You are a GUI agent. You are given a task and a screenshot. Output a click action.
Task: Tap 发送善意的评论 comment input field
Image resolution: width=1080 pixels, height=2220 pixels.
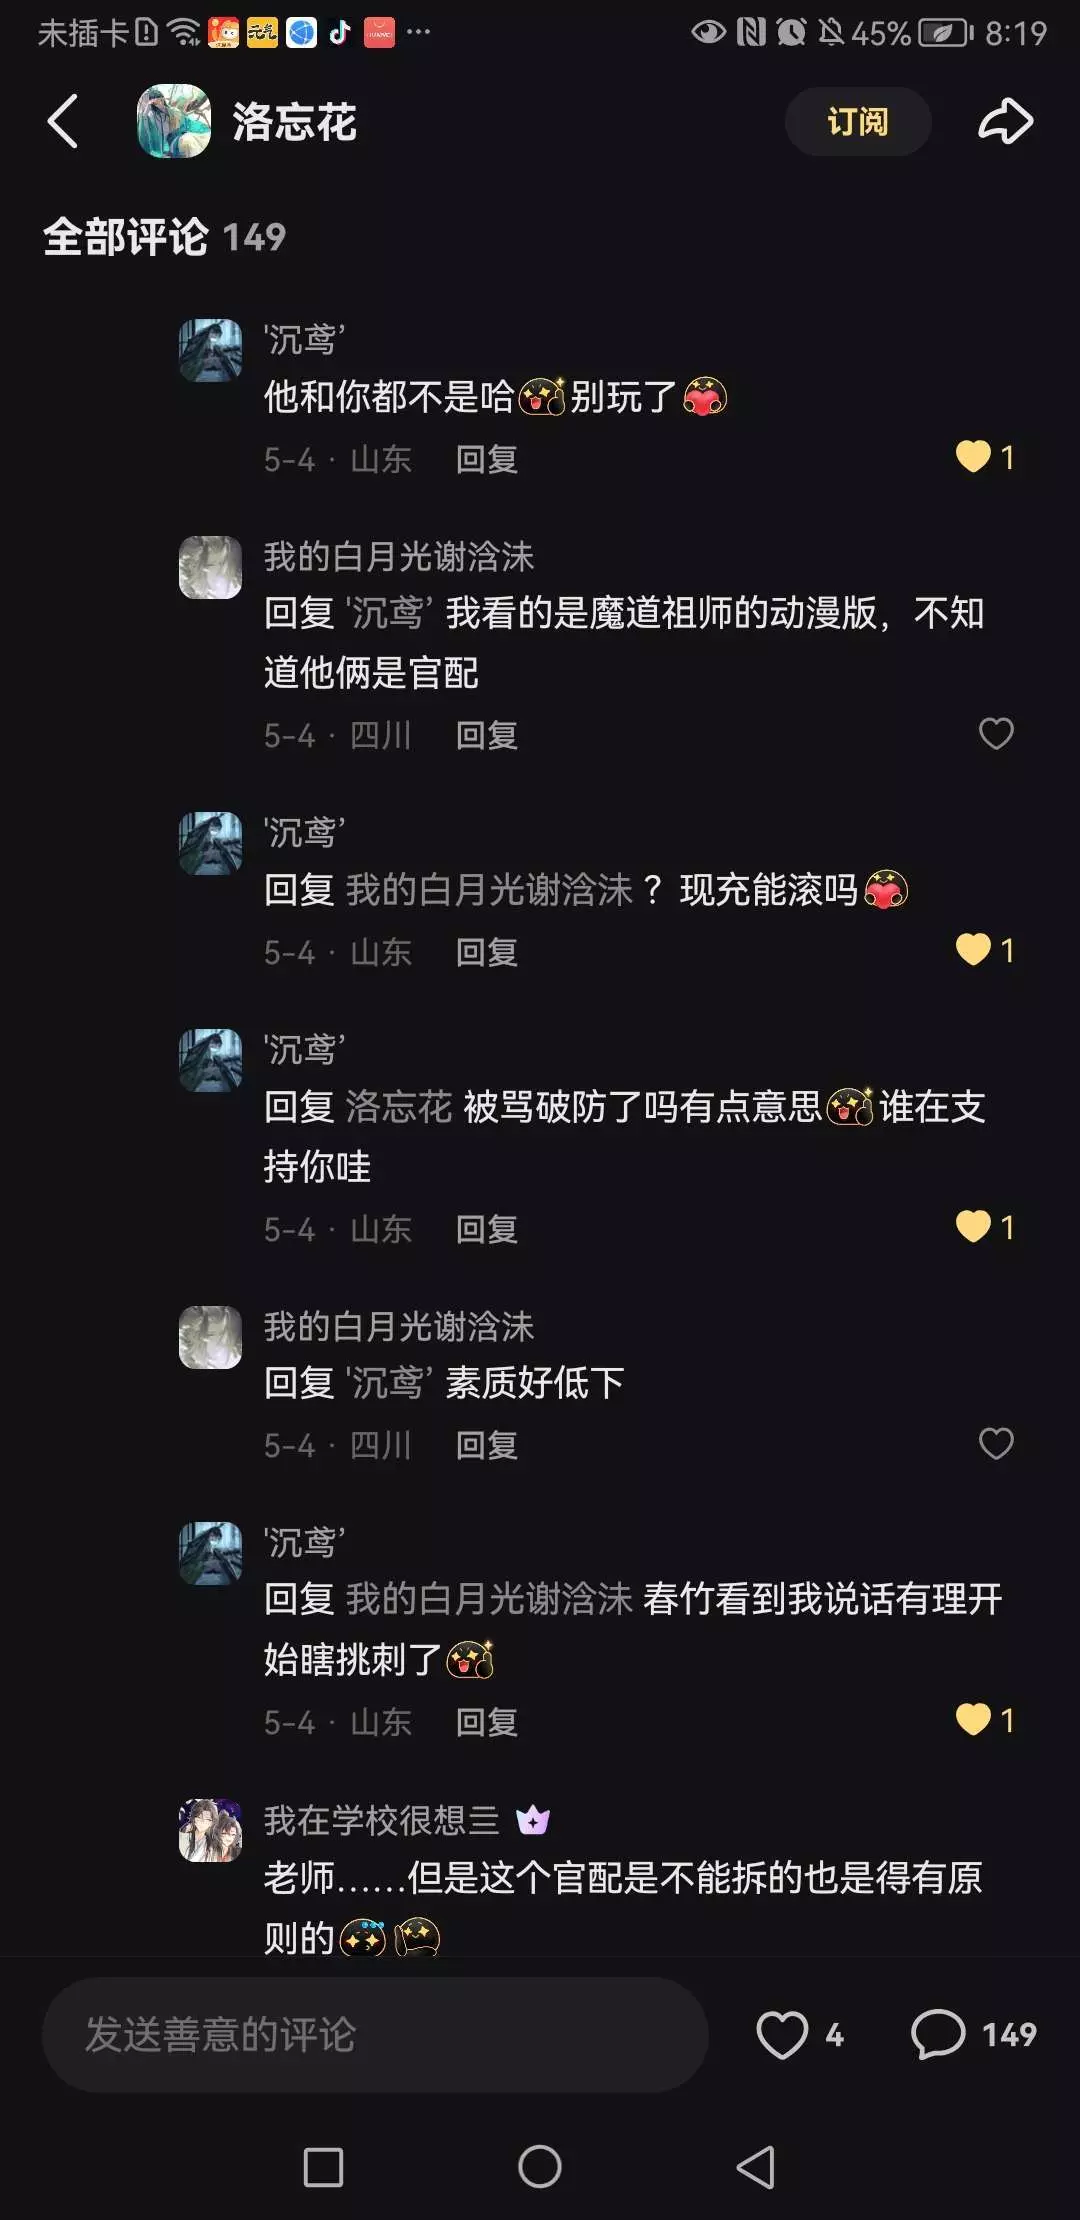point(375,2034)
